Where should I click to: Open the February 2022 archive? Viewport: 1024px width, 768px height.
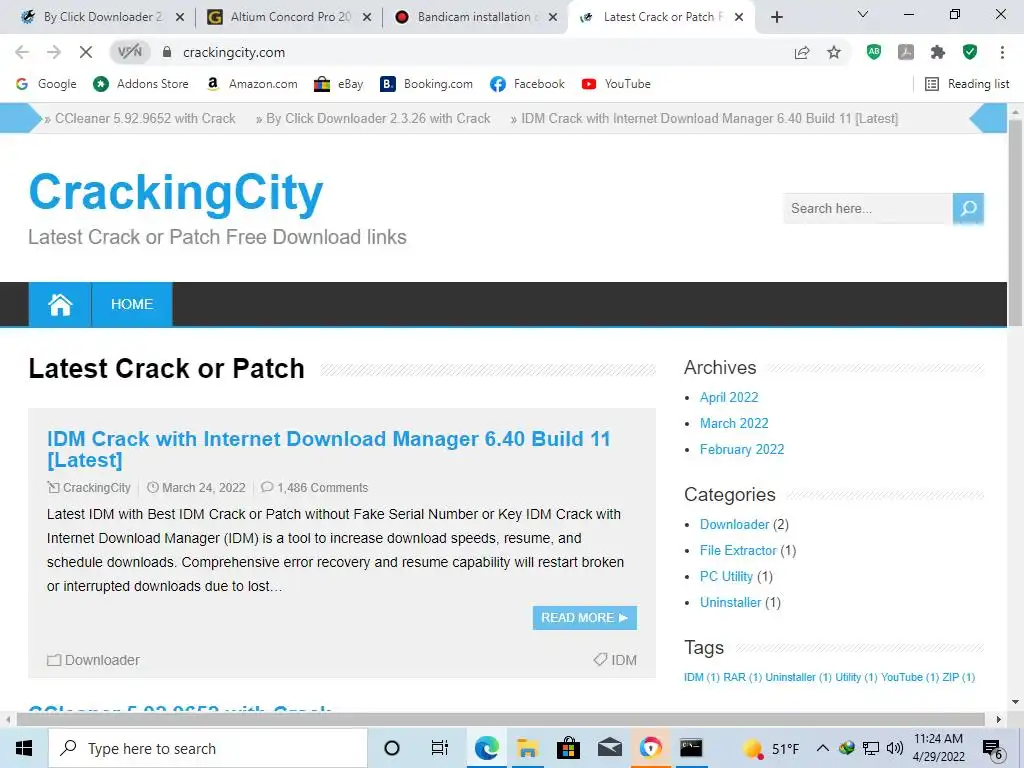point(742,449)
